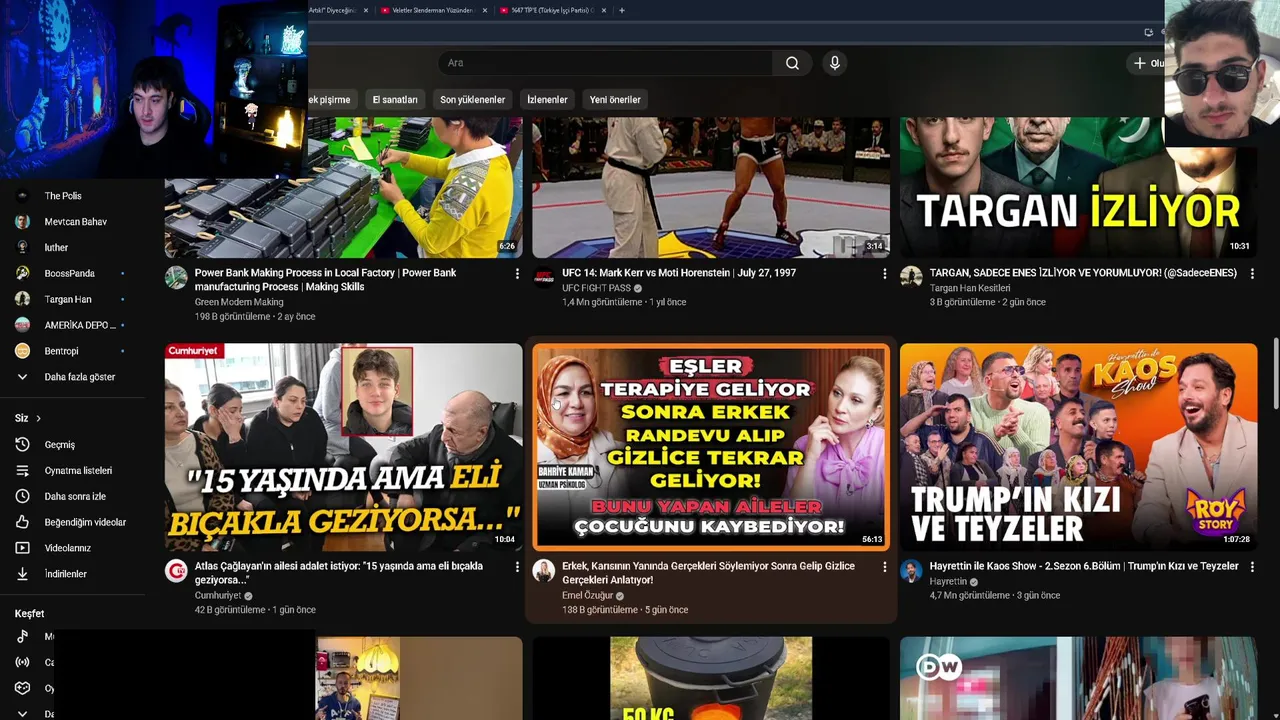Open options menu for Atlas Çağlayan video
Screen dimensions: 1280x720
(517, 567)
